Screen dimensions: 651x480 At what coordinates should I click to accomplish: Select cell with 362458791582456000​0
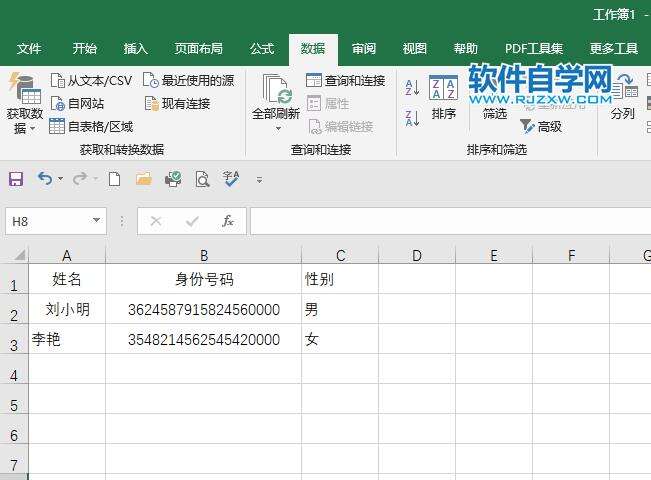tap(203, 309)
